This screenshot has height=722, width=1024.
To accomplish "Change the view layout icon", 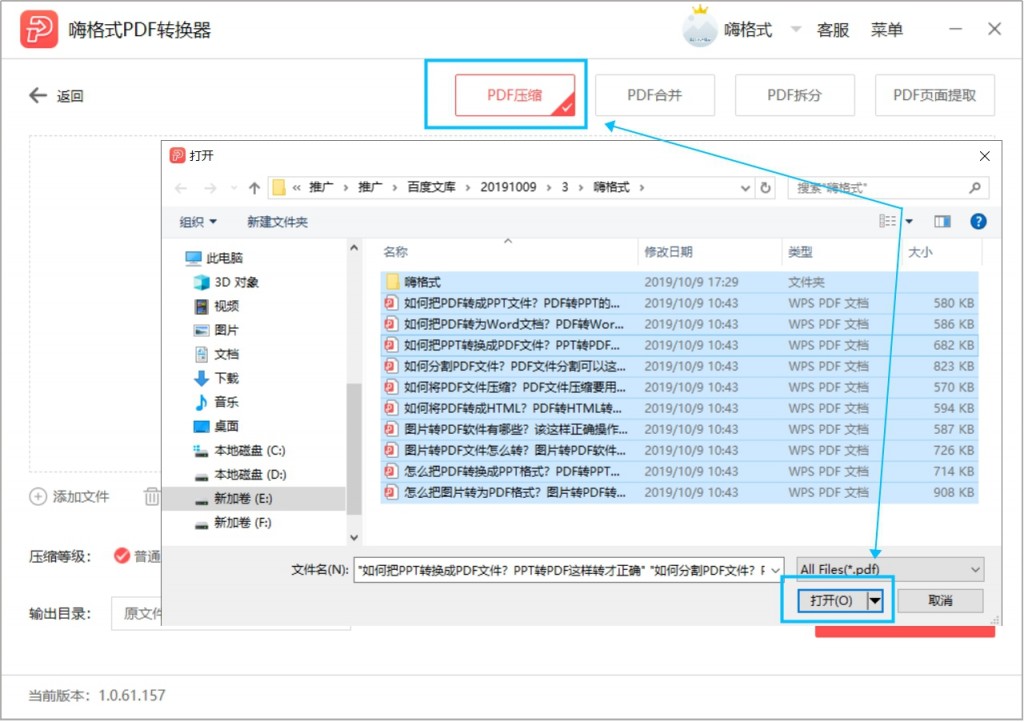I will [887, 221].
